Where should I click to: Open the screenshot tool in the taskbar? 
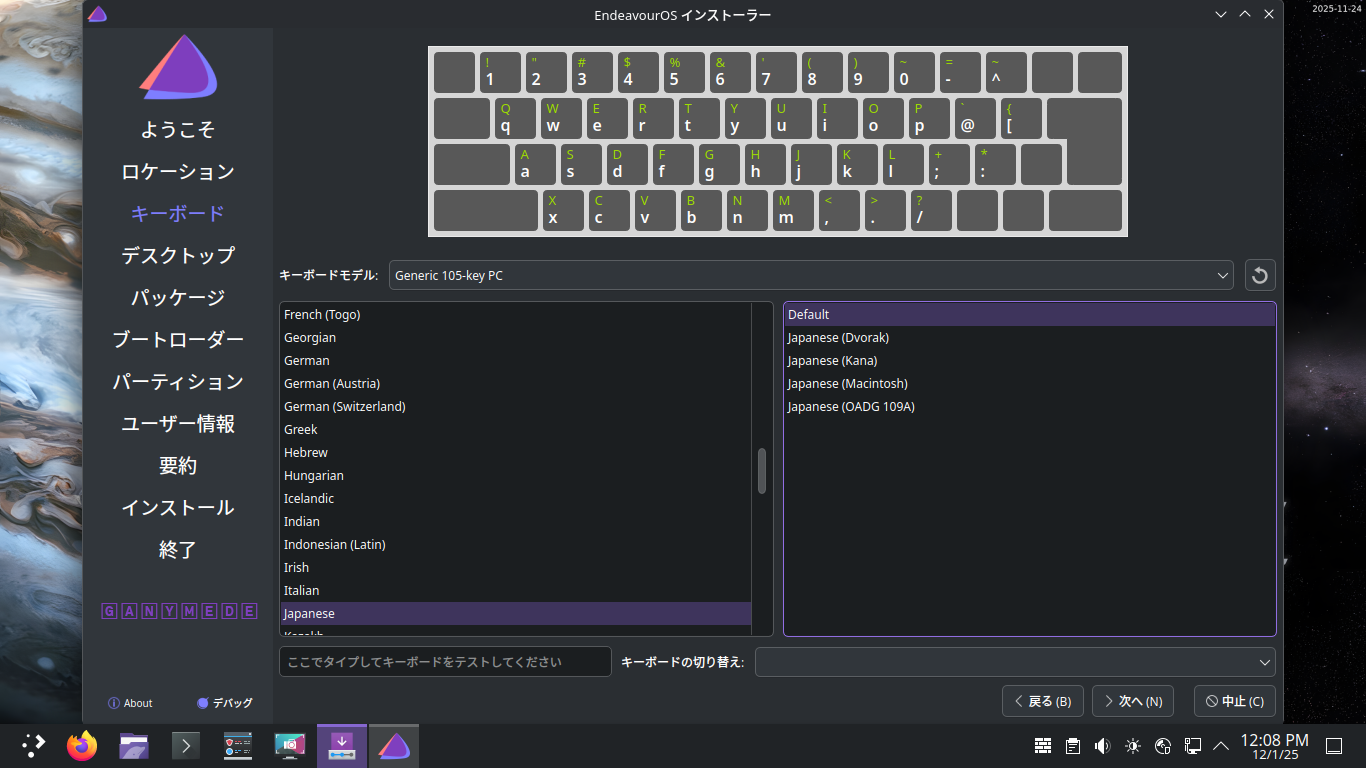pos(289,745)
